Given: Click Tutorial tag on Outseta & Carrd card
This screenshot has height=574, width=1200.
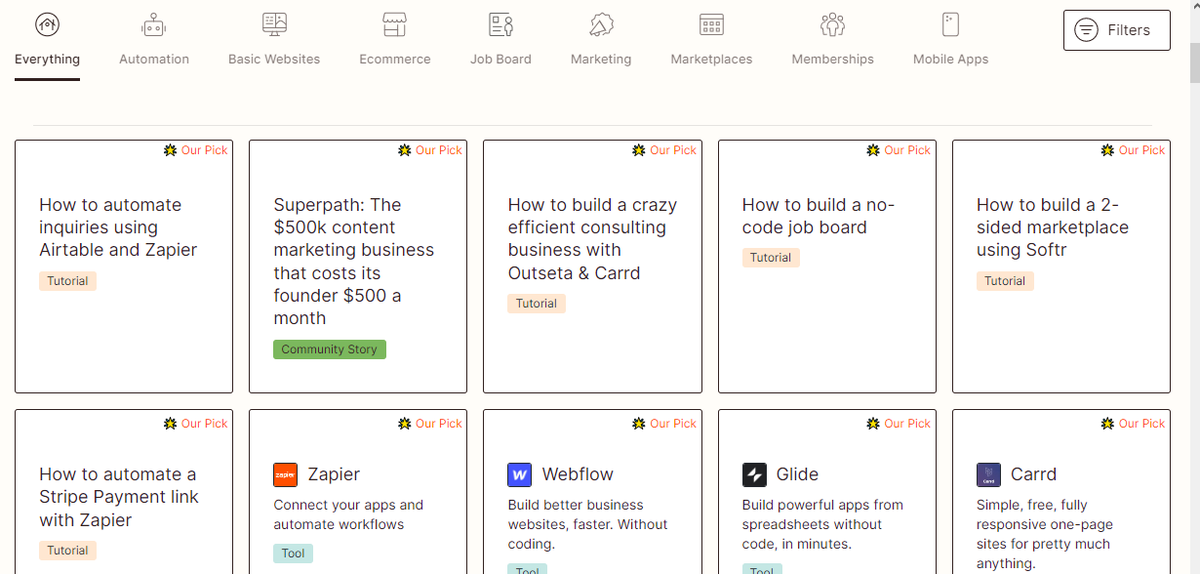Looking at the screenshot, I should pyautogui.click(x=536, y=303).
